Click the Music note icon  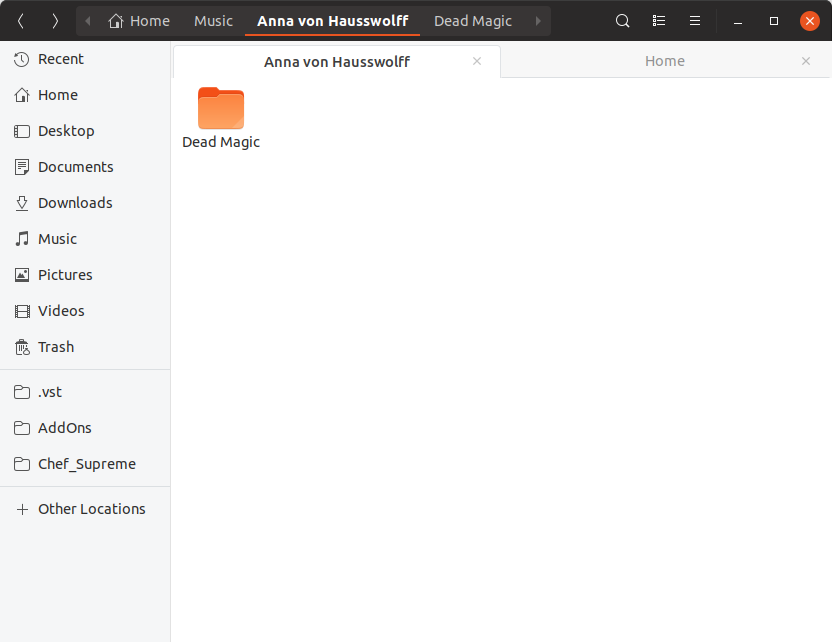tap(22, 239)
